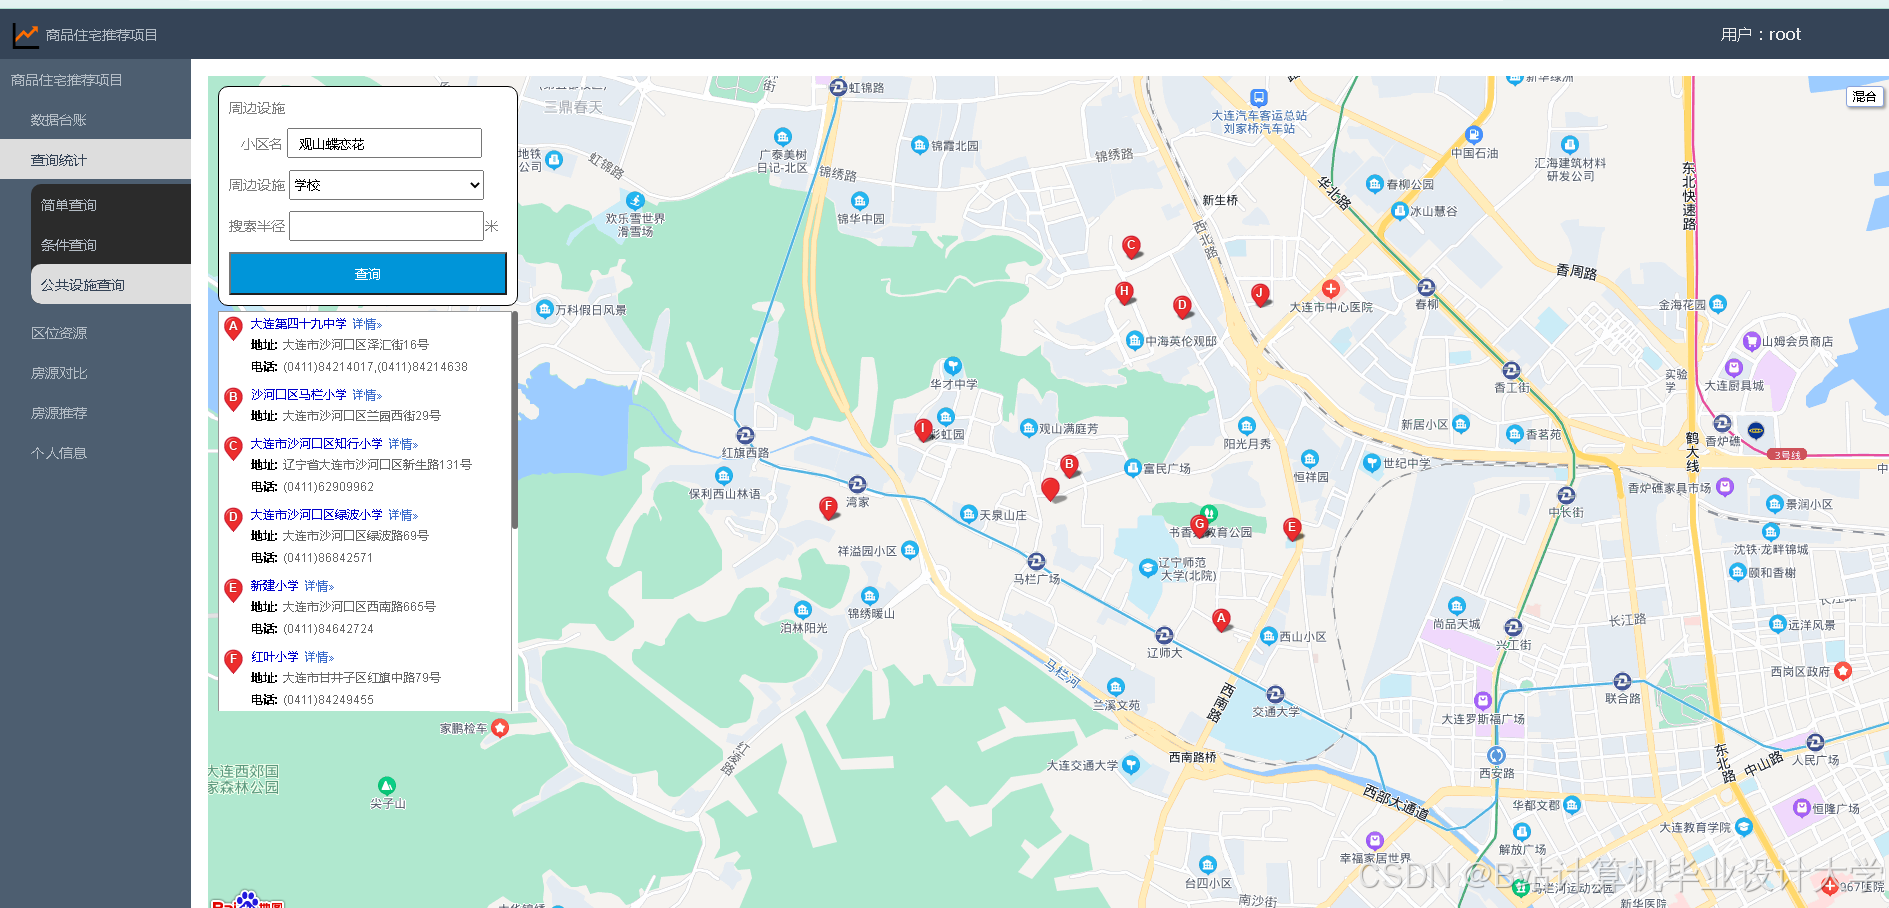Image resolution: width=1889 pixels, height=908 pixels.
Task: Open 大连第四十九中学 result link
Action: (x=298, y=324)
